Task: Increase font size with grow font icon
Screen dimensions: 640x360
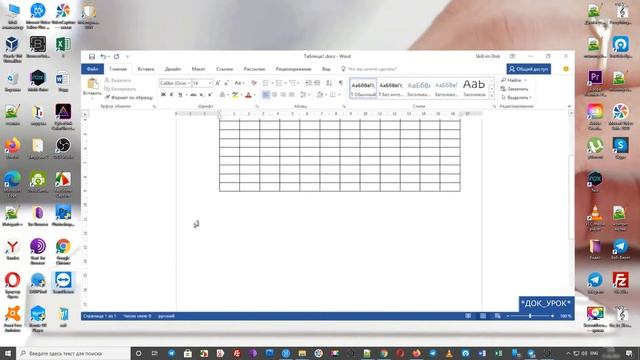Action: click(x=218, y=83)
